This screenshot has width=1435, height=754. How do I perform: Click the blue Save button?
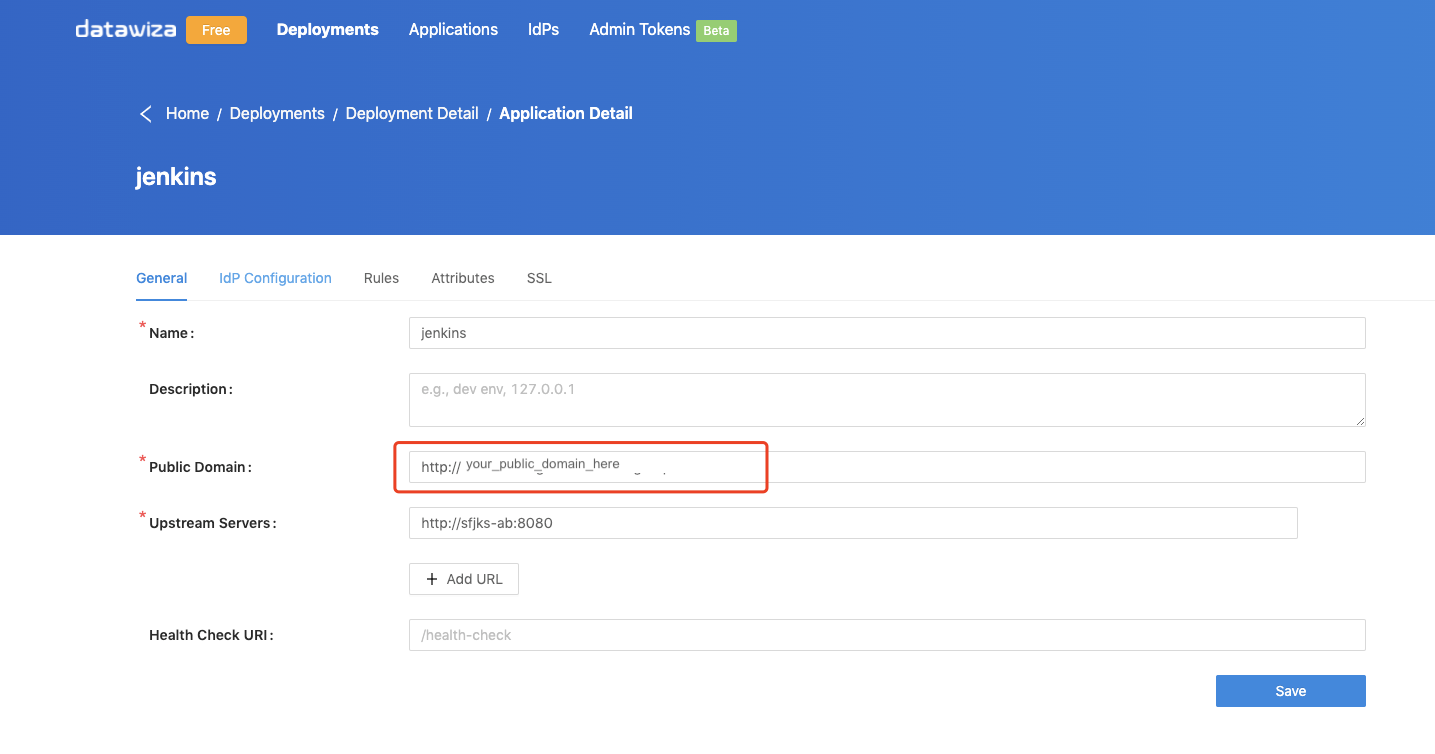tap(1290, 691)
